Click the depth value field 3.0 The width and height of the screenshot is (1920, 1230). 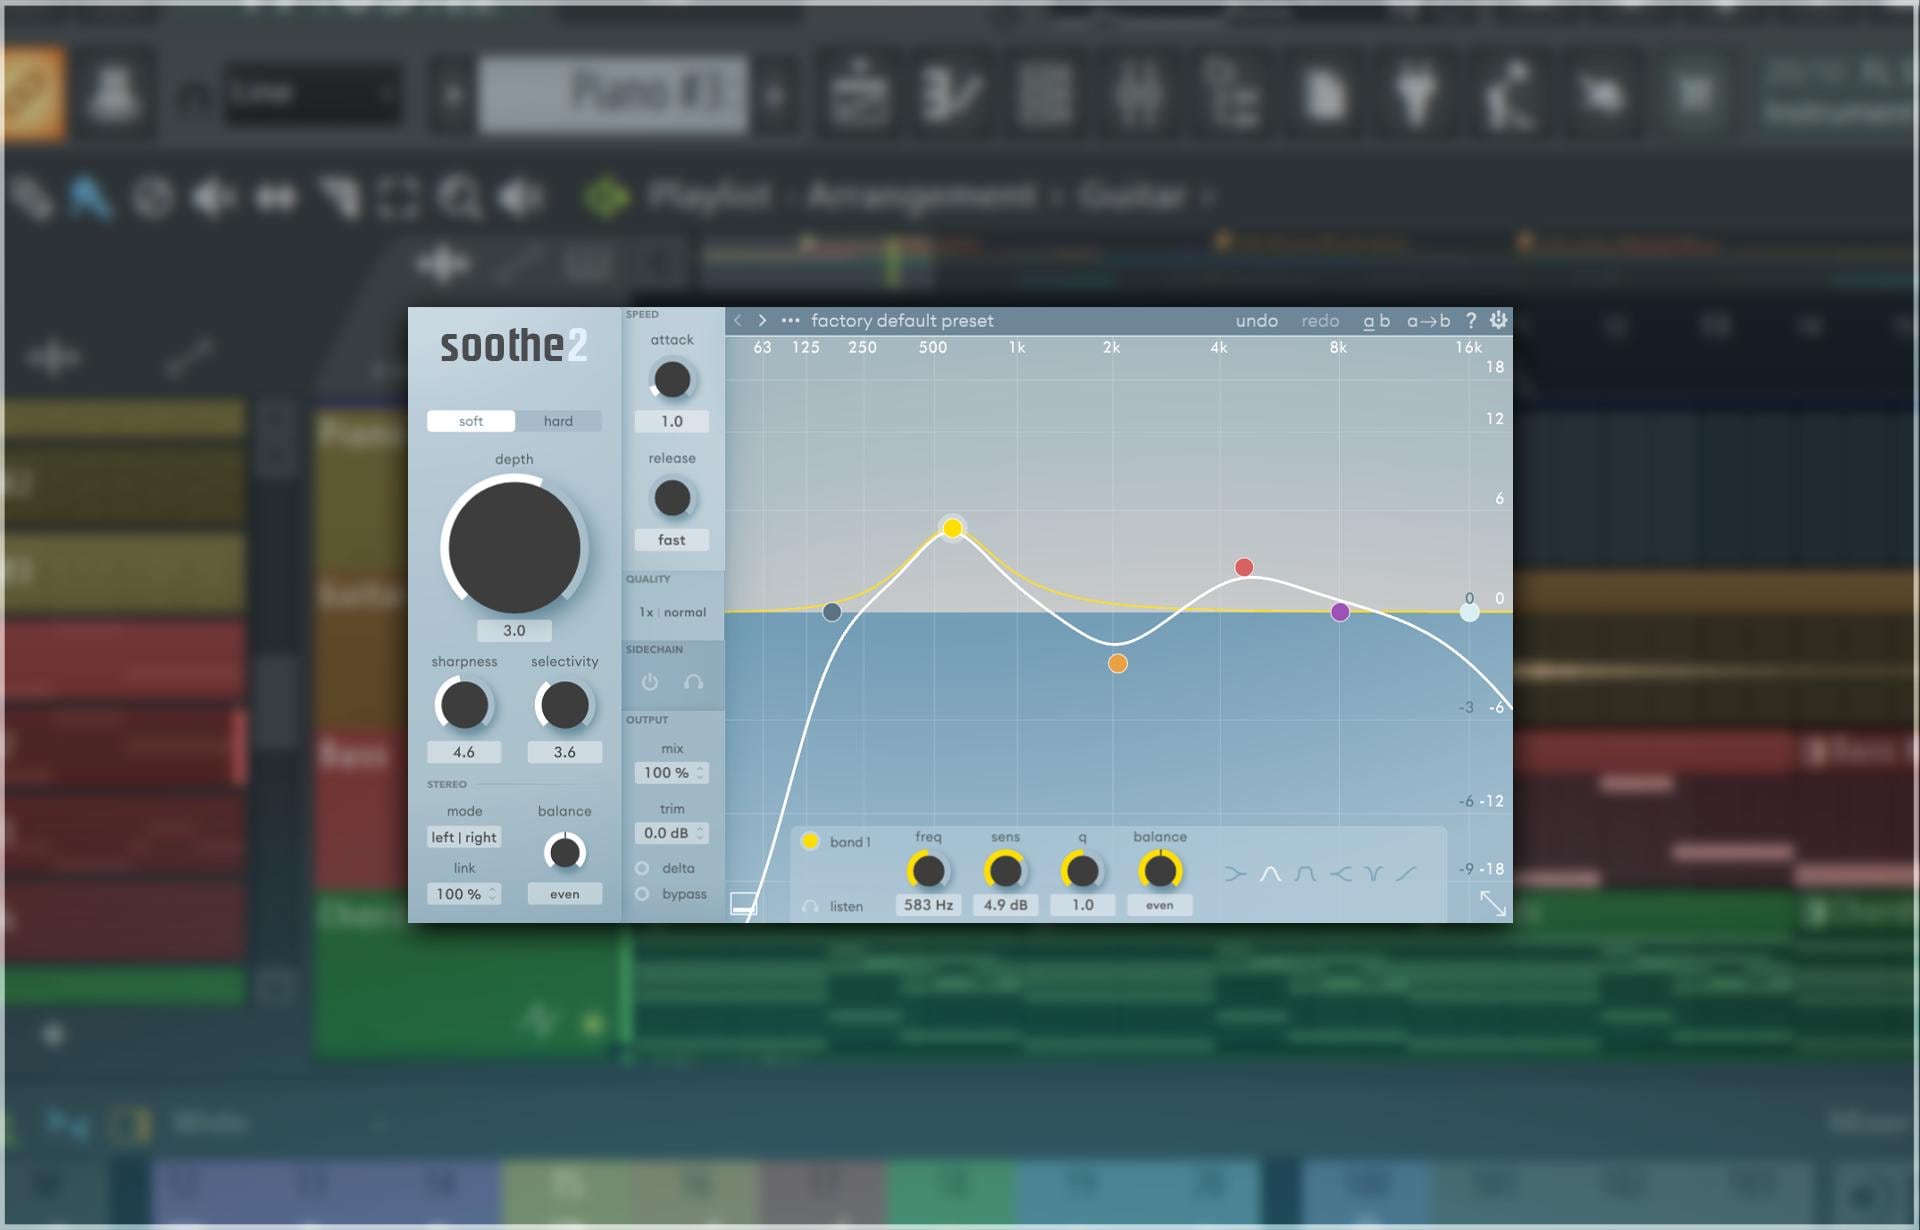pyautogui.click(x=514, y=631)
